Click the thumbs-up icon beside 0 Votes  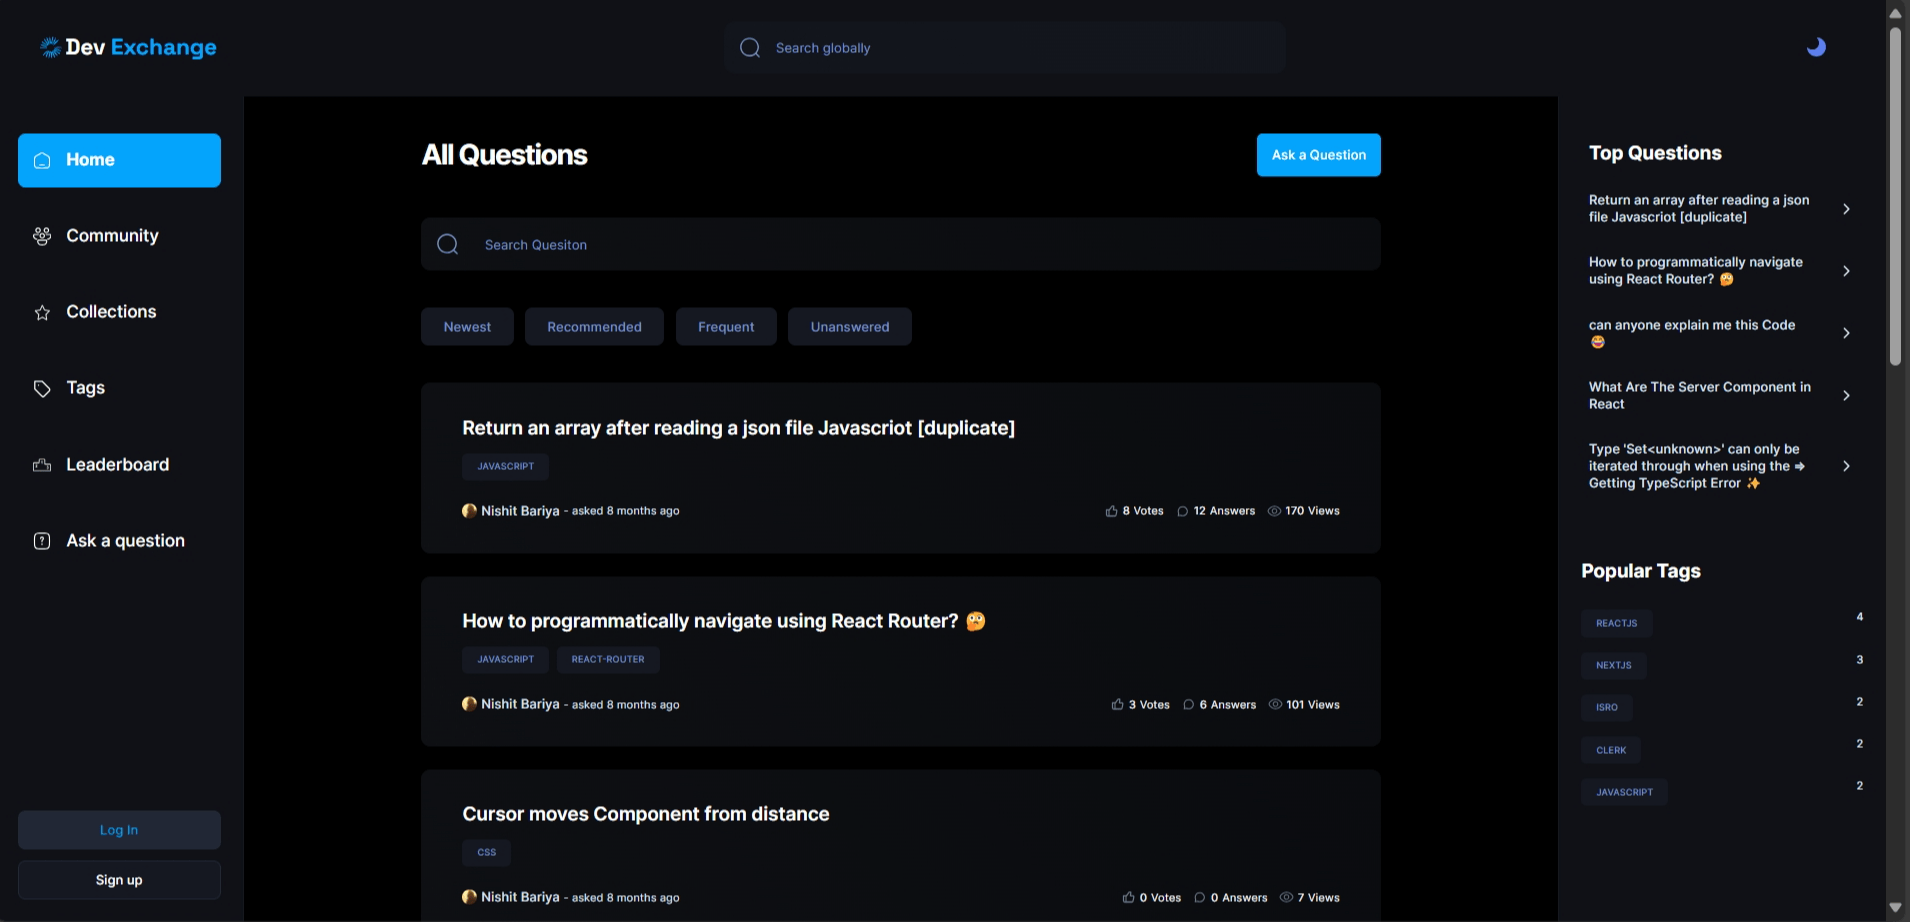tap(1128, 898)
